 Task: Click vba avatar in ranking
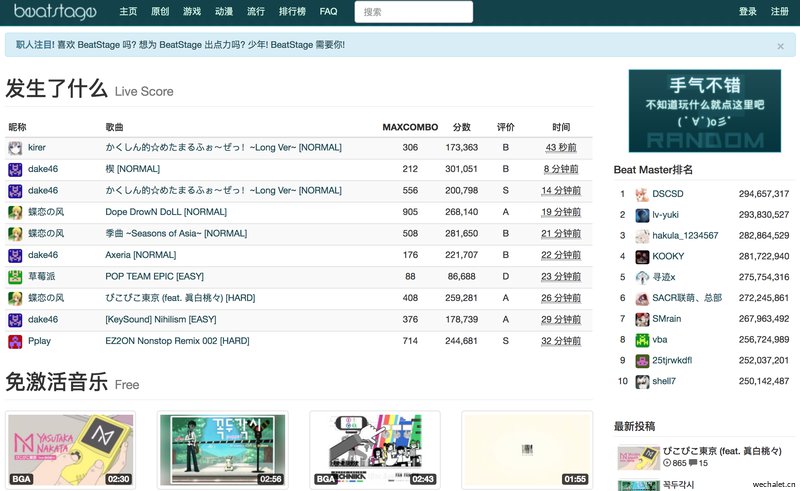coord(642,340)
